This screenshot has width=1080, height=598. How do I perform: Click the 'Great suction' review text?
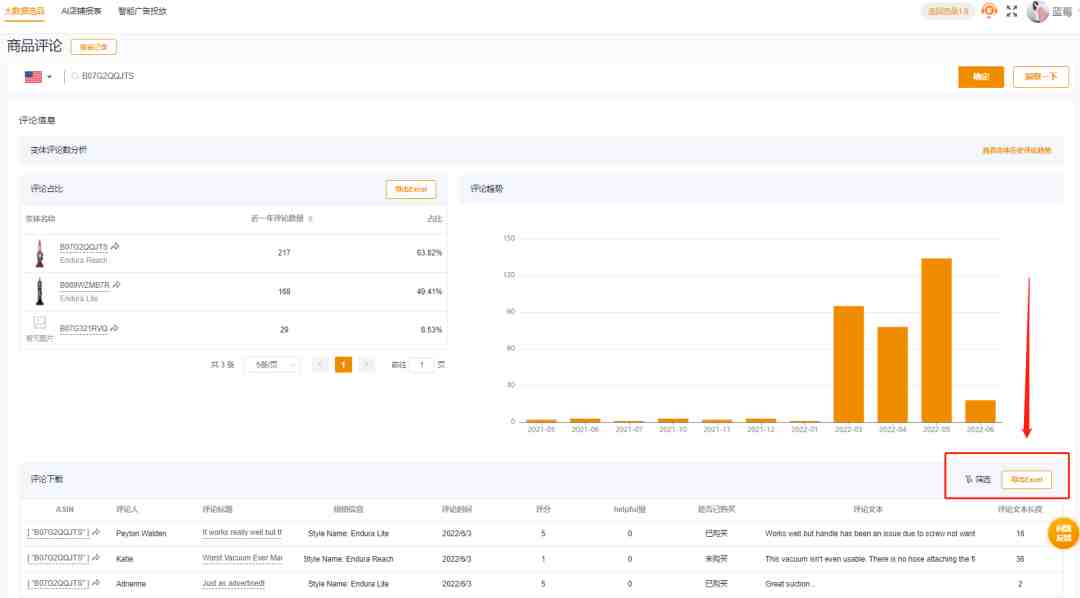point(789,584)
